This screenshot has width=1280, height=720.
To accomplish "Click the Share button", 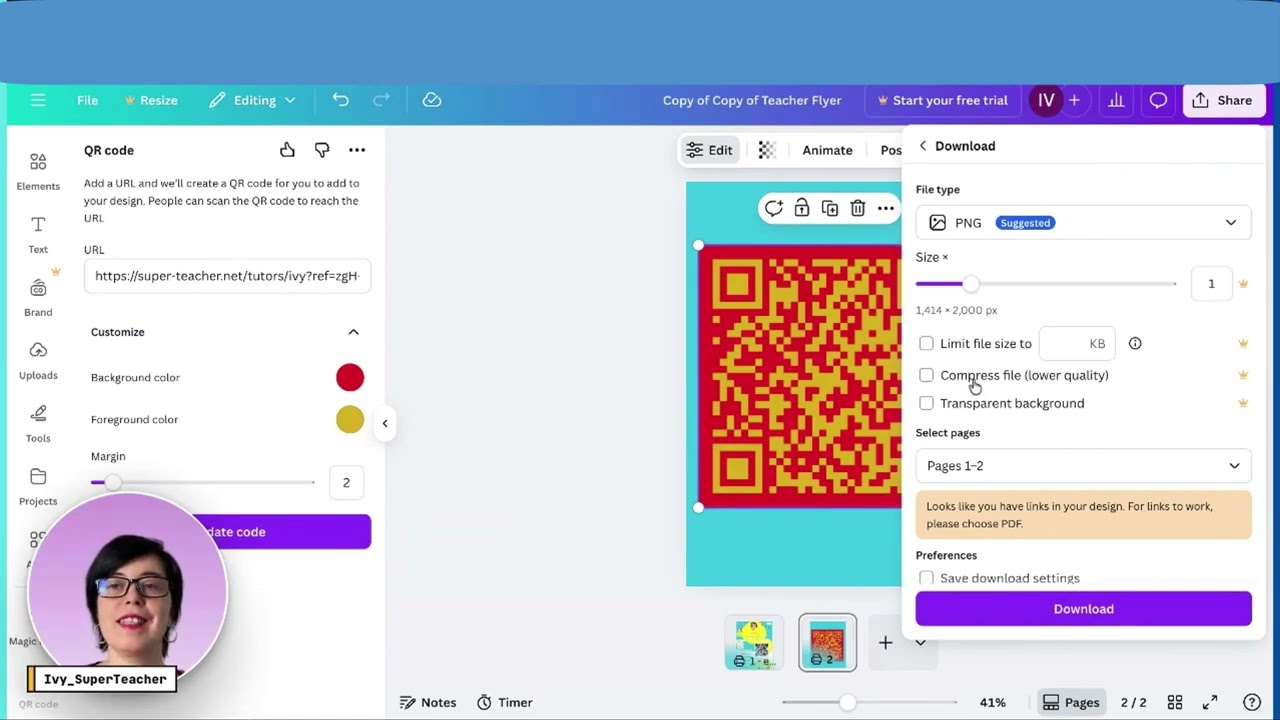I will [x=1223, y=100].
